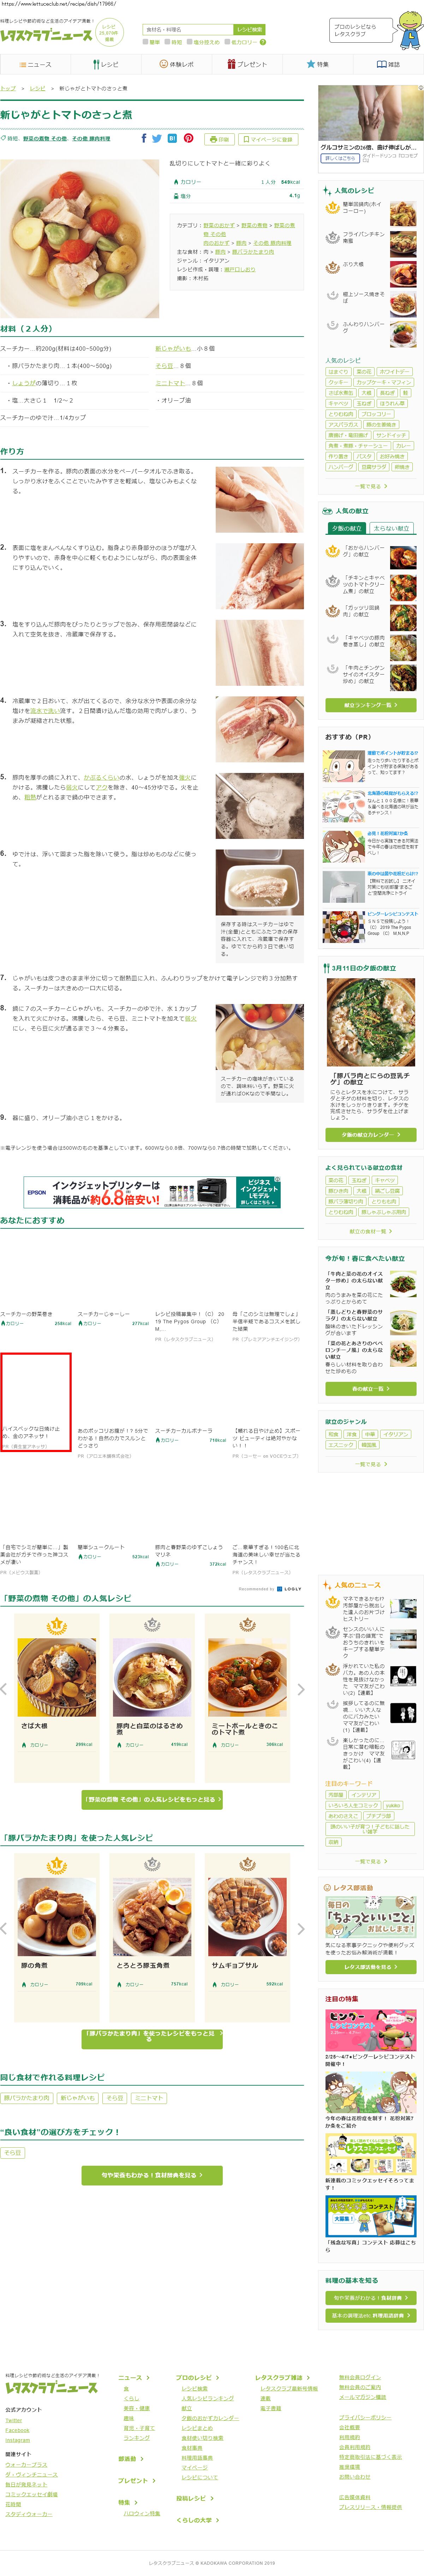Viewport: 424px width, 2576px height.
Task: Open the 雑誌 navigation tab
Action: tap(388, 64)
